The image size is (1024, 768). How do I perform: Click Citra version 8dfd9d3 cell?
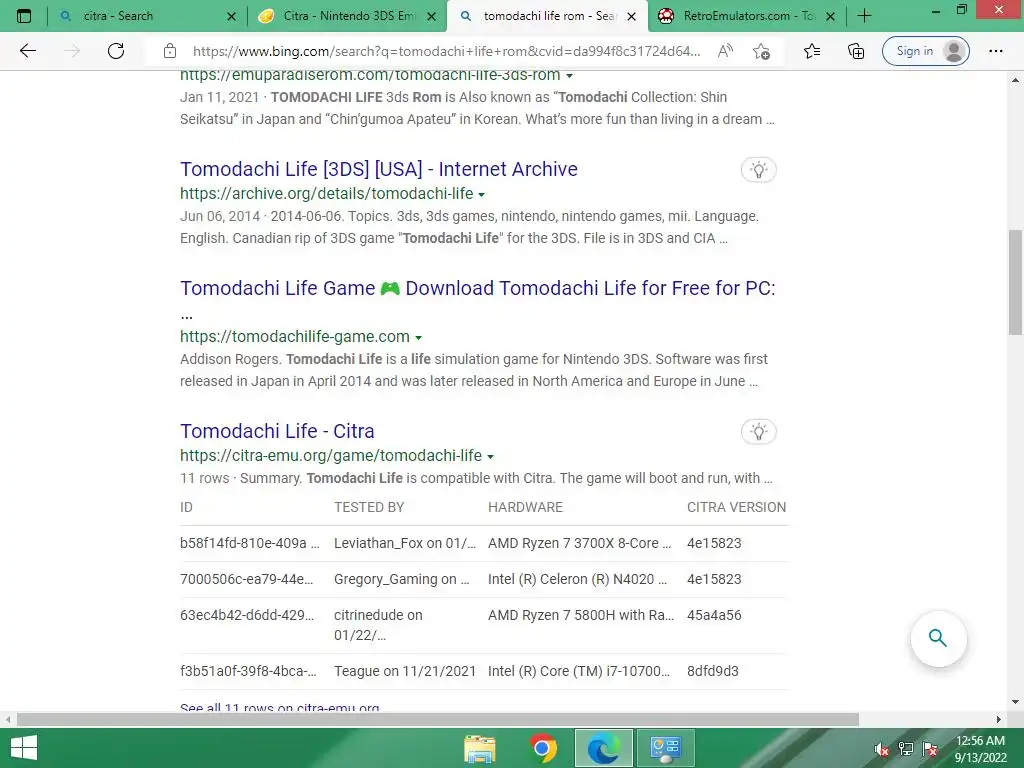click(x=712, y=671)
